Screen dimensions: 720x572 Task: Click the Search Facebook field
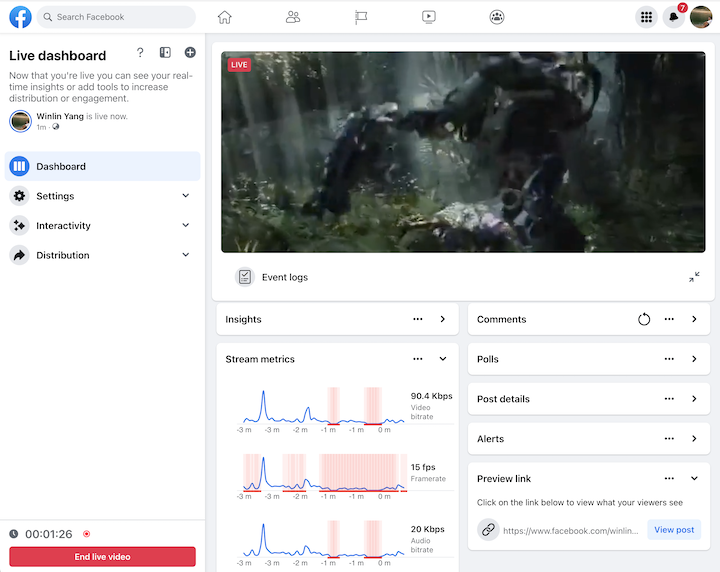[x=116, y=17]
